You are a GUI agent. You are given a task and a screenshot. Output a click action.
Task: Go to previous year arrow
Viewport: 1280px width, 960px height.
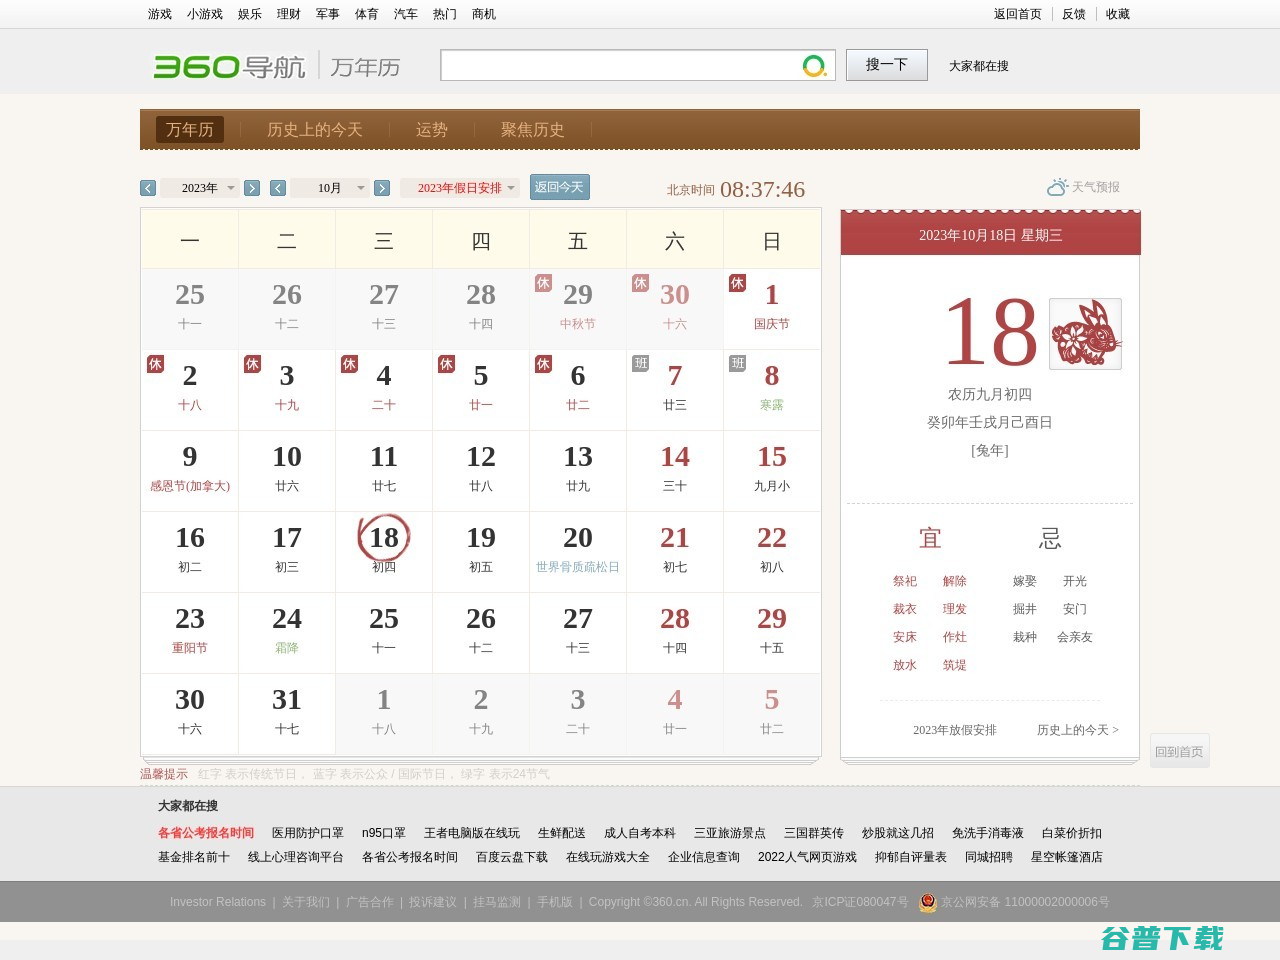click(148, 188)
